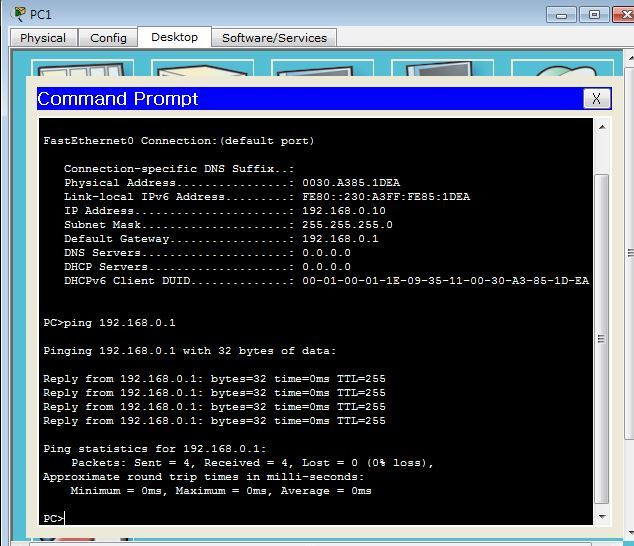Screen dimensions: 634x546
Task: Maximize the PC1 window
Action: pyautogui.click(x=594, y=15)
